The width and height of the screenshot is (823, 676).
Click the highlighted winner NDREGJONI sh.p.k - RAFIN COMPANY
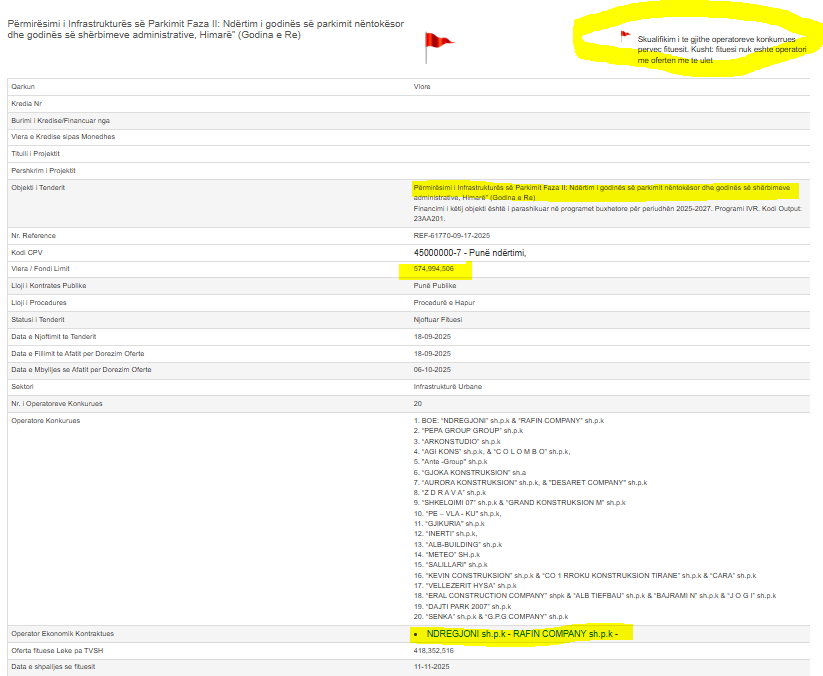[x=522, y=634]
